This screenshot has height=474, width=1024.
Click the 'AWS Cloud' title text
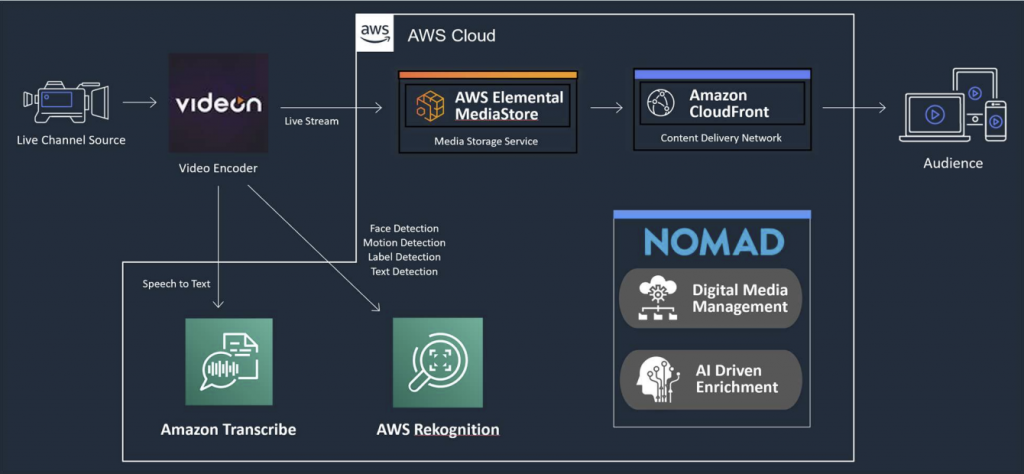(451, 35)
